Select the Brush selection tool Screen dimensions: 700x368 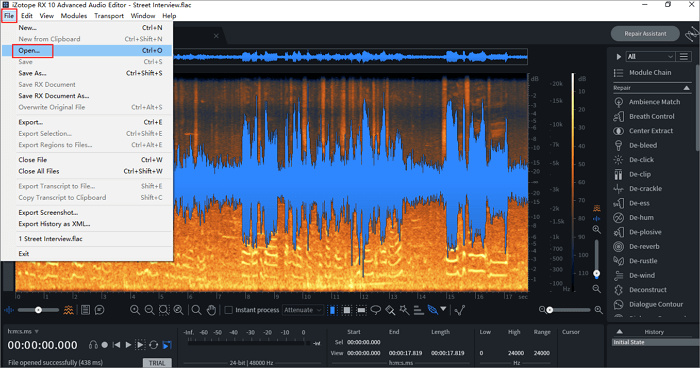click(x=390, y=309)
